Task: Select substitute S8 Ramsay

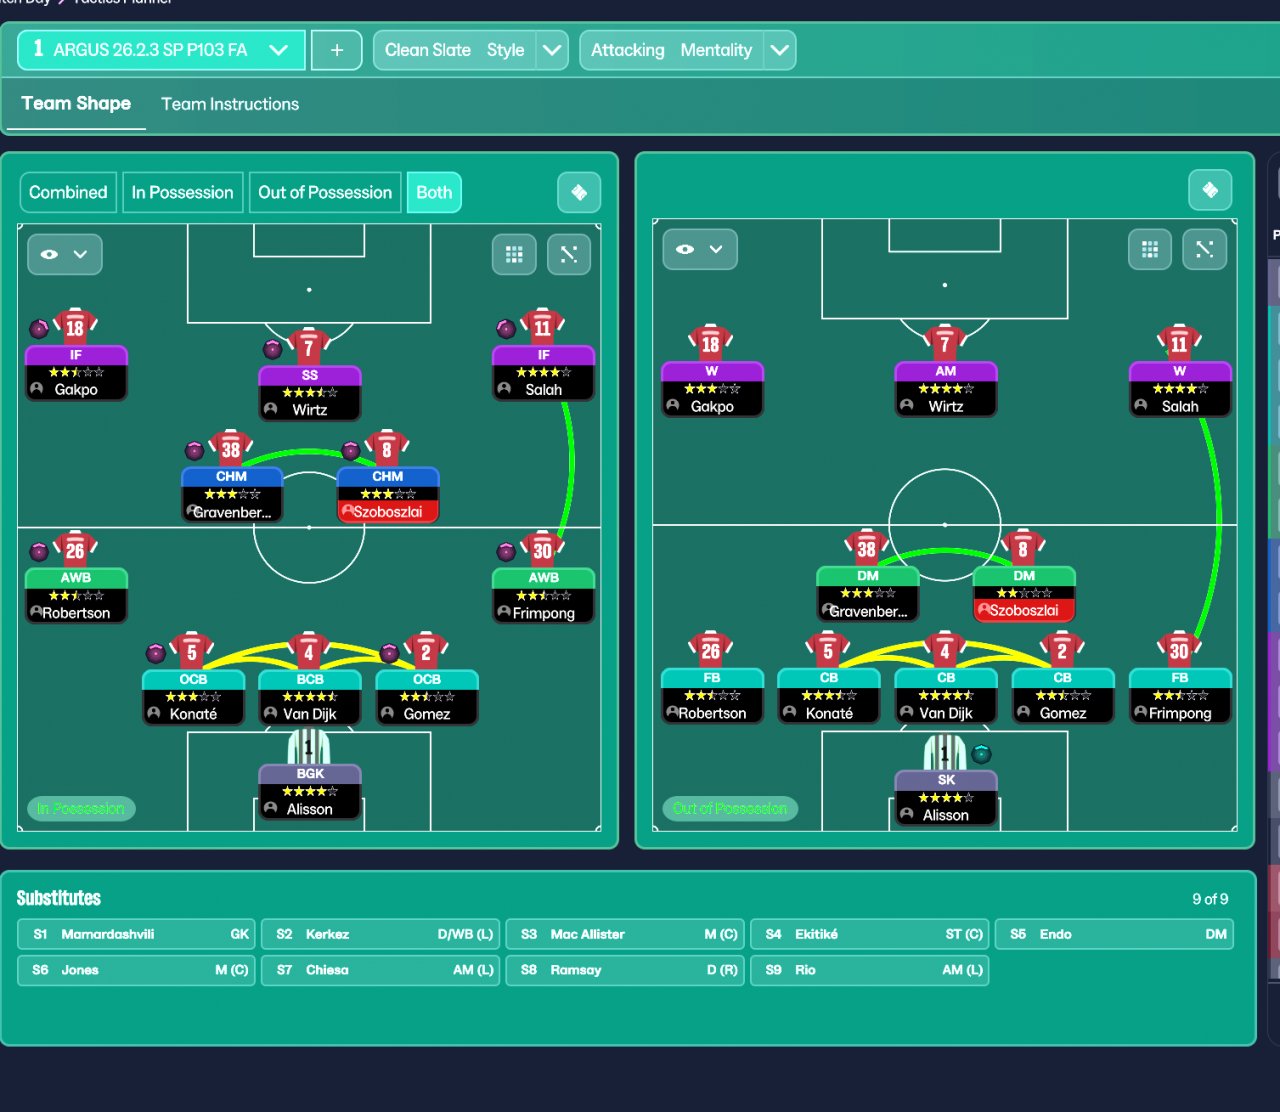Action: 625,970
